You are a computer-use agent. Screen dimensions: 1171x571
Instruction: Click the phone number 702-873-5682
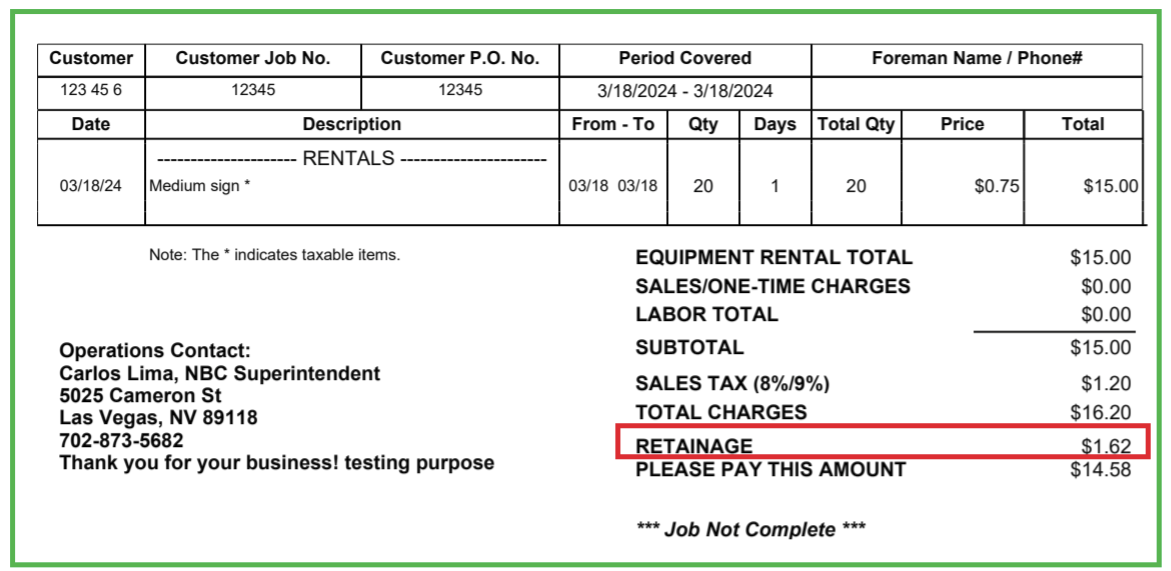121,441
